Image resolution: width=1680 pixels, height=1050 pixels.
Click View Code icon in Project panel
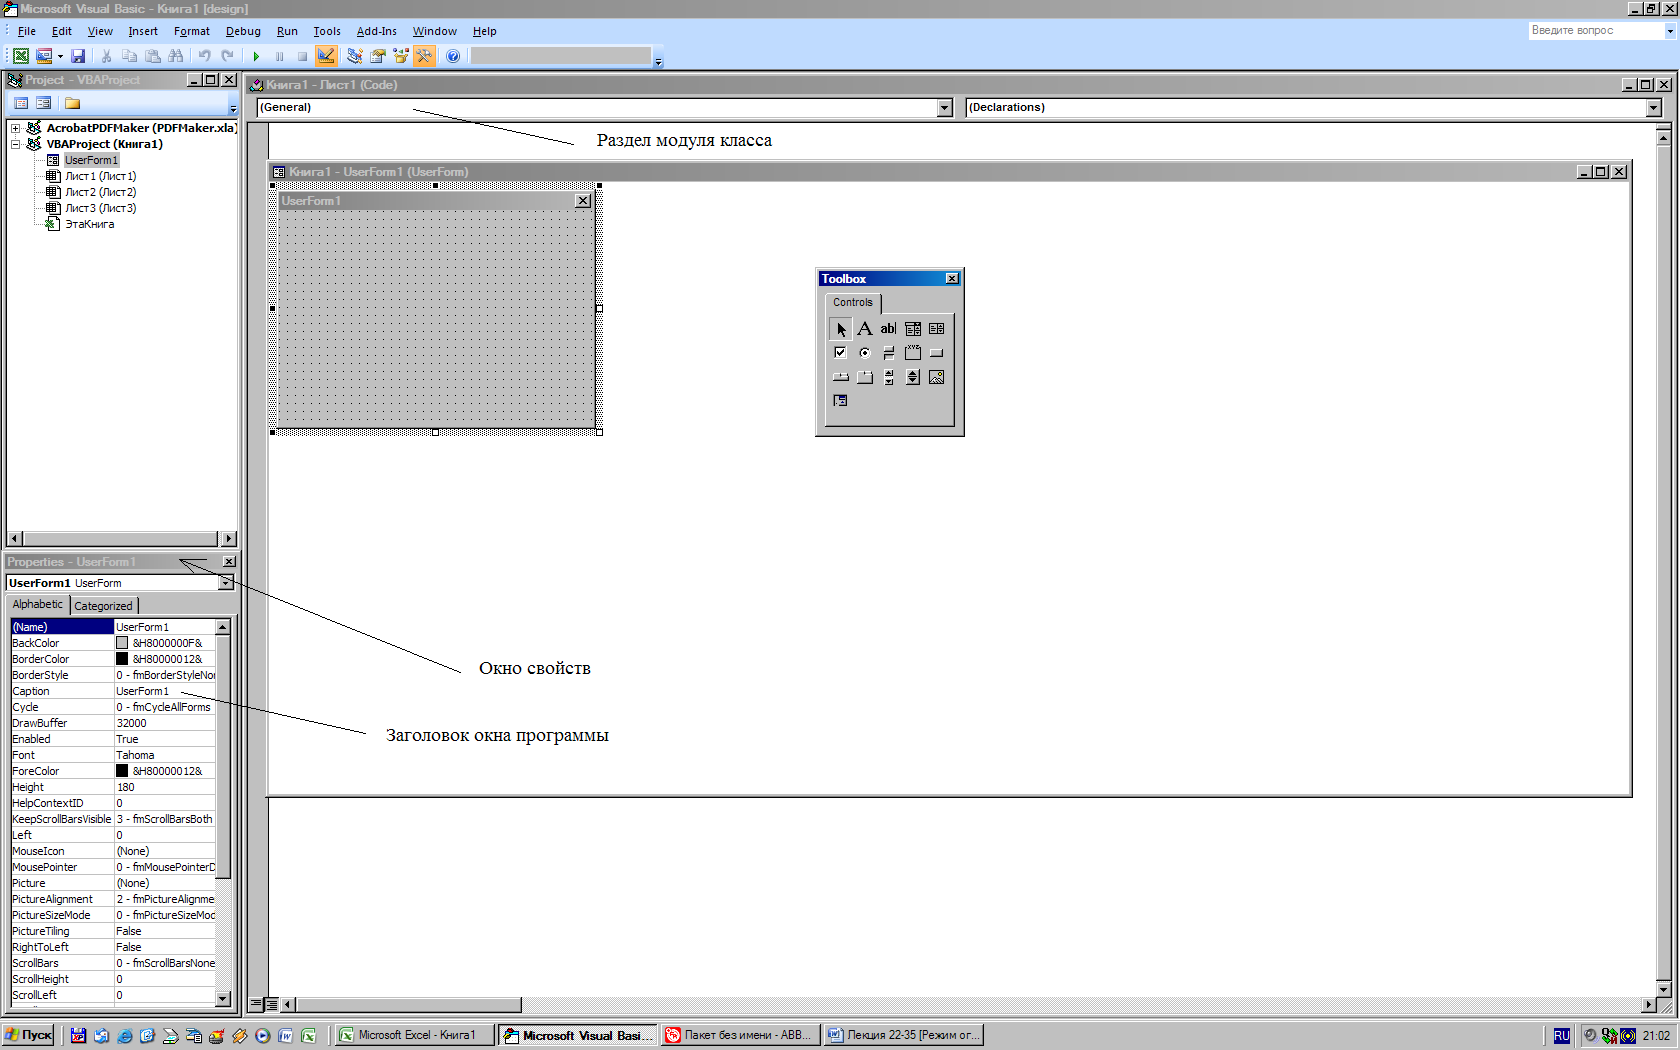point(21,103)
